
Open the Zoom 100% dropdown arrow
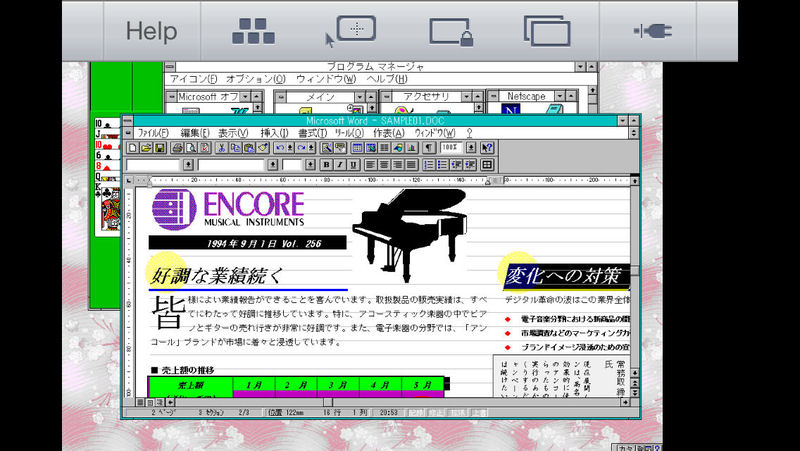471,148
